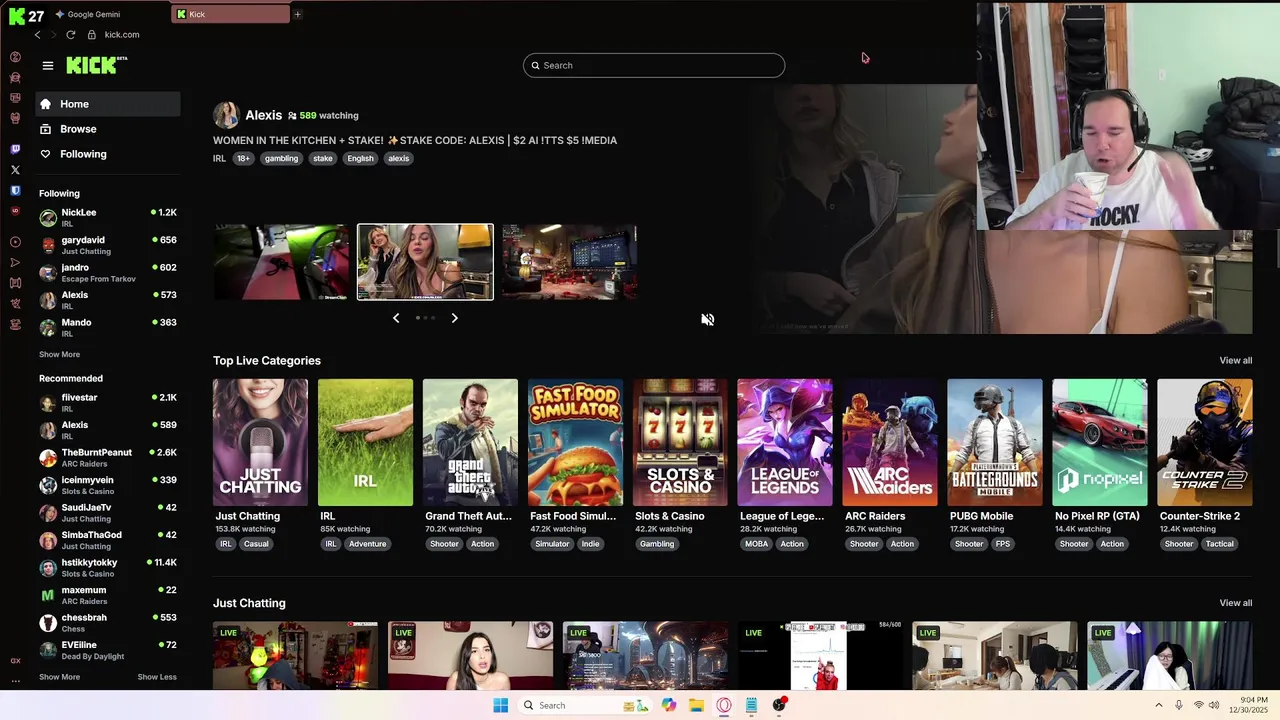
Task: Open the Windows Start button
Action: [x=501, y=705]
